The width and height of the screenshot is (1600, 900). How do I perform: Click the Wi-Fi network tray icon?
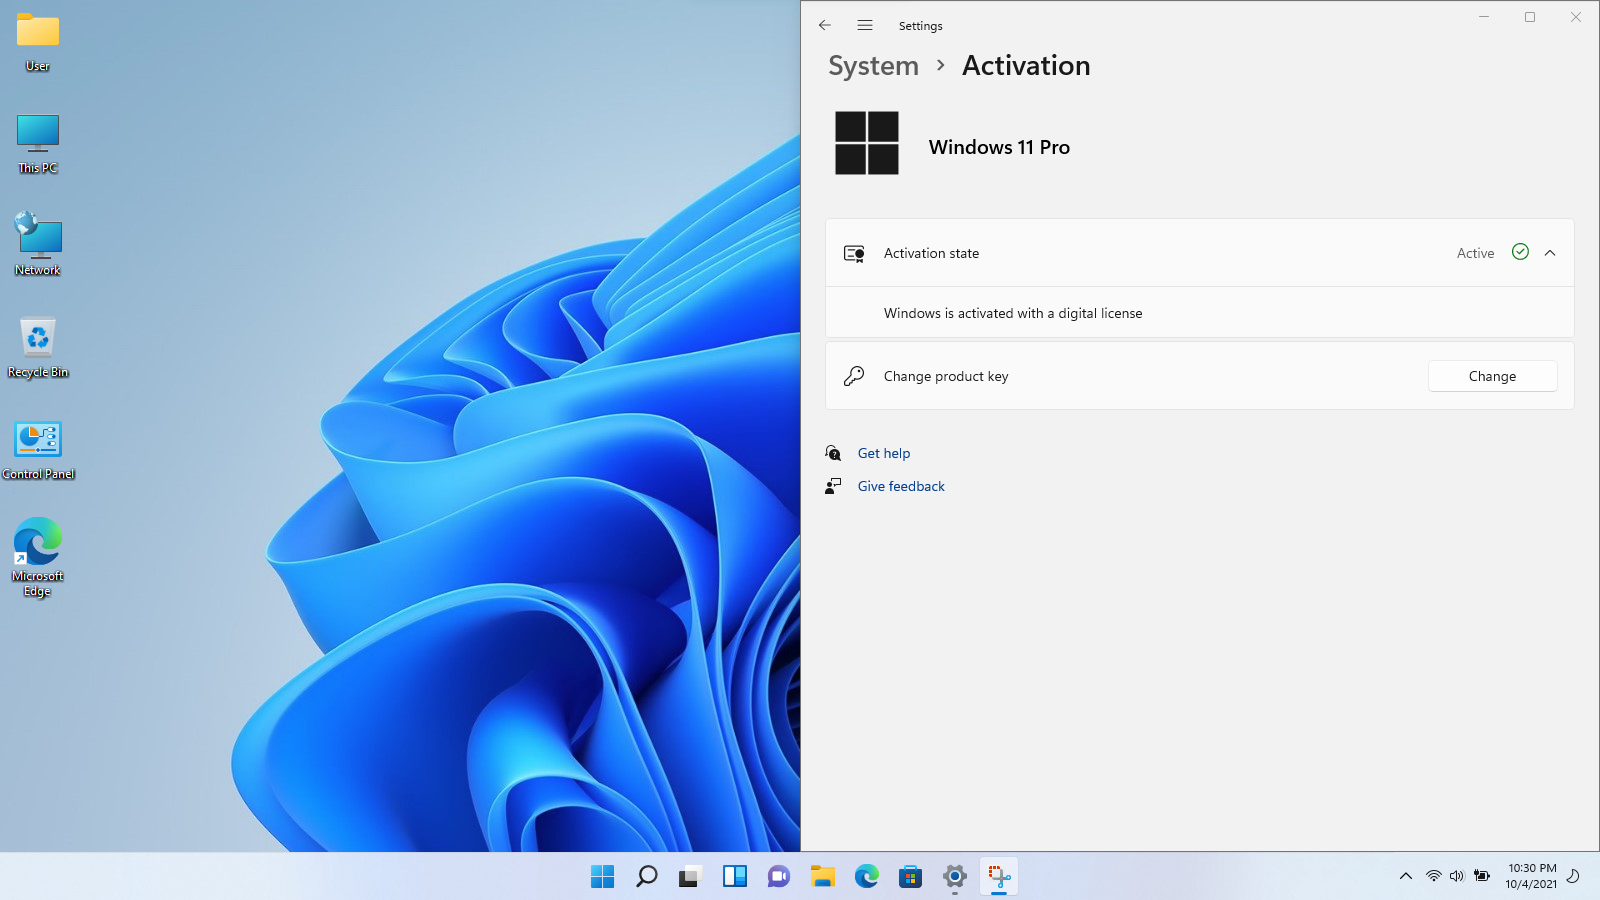[1434, 876]
